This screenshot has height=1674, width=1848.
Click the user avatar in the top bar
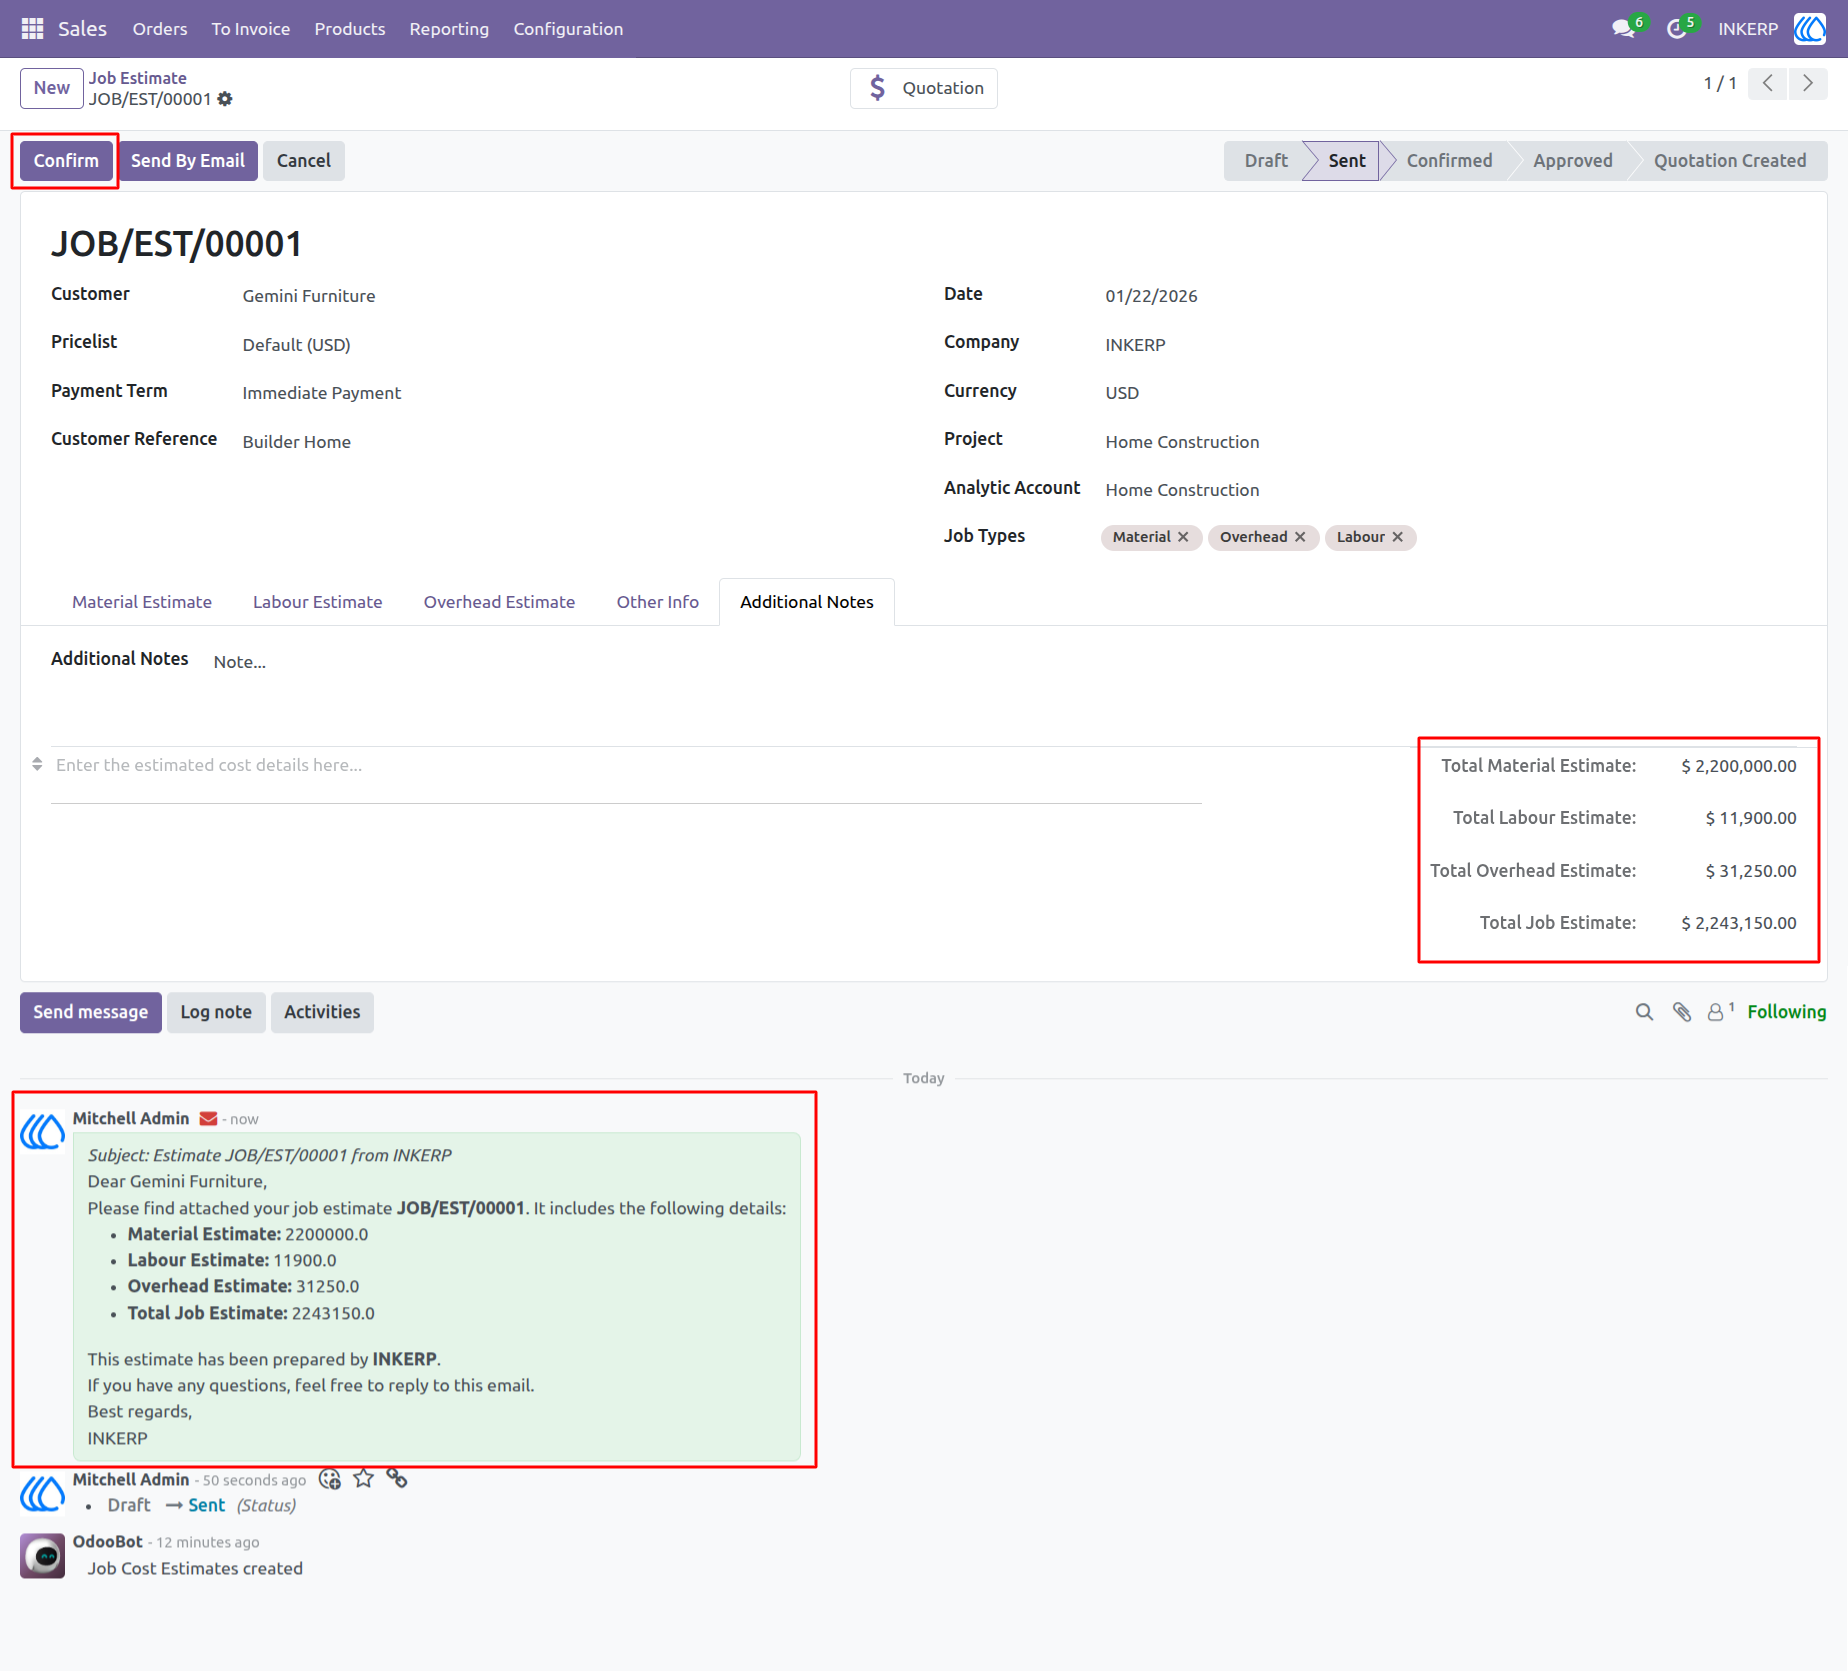point(1810,29)
